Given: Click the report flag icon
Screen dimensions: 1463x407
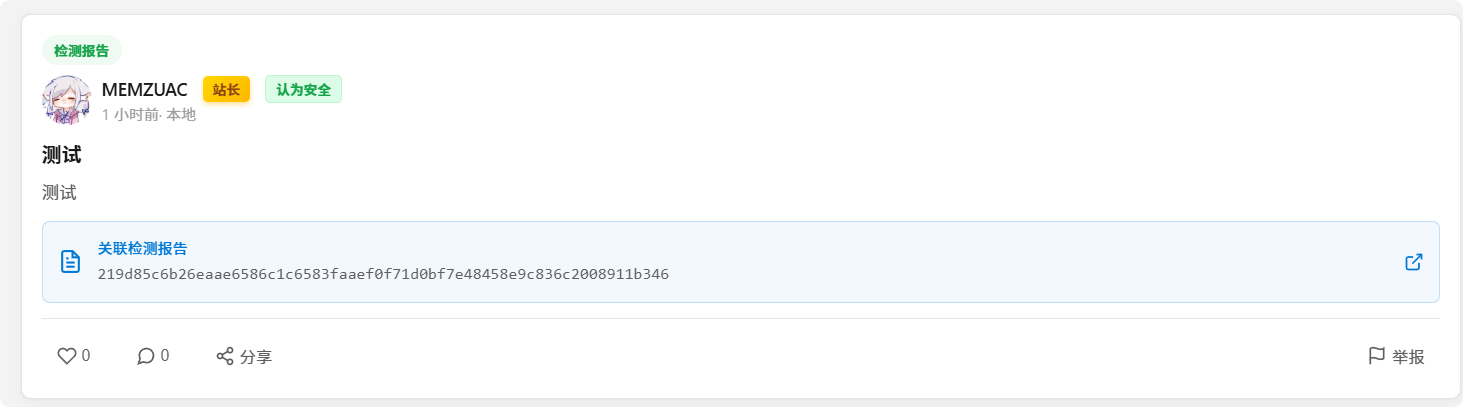Looking at the screenshot, I should coord(1376,356).
